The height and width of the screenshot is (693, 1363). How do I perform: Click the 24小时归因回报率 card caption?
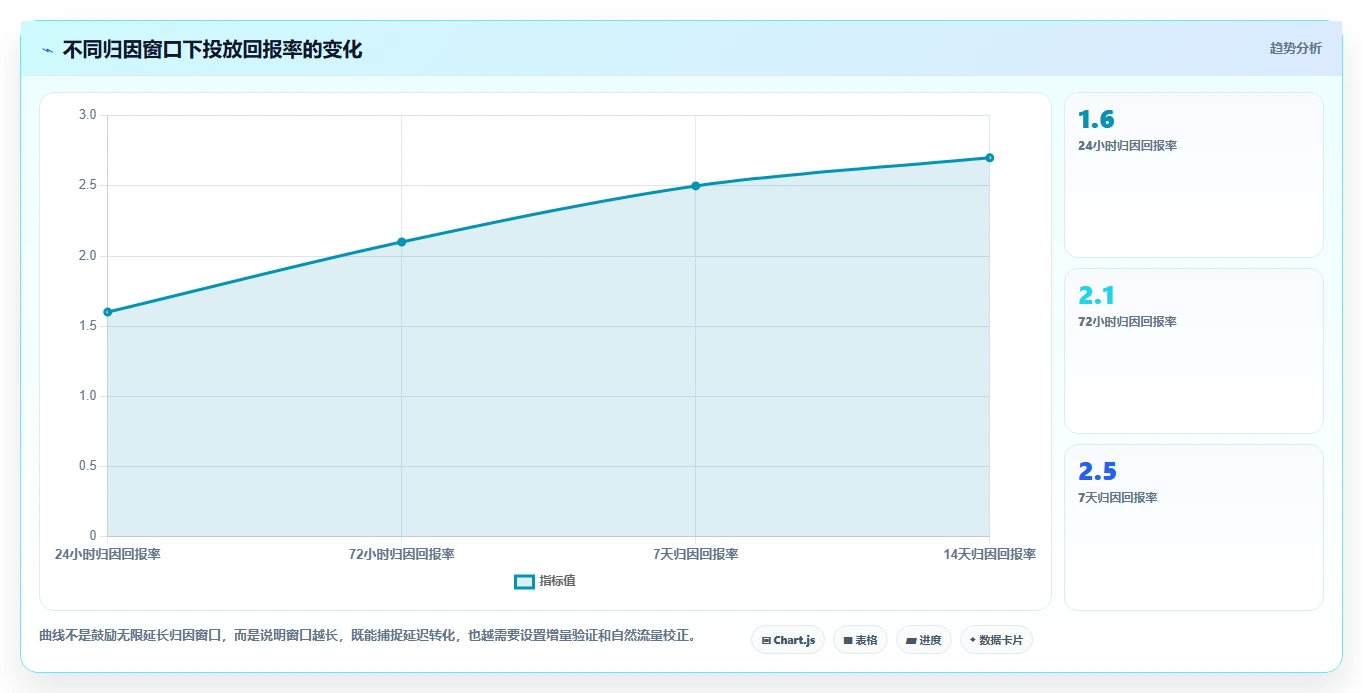(x=1127, y=146)
